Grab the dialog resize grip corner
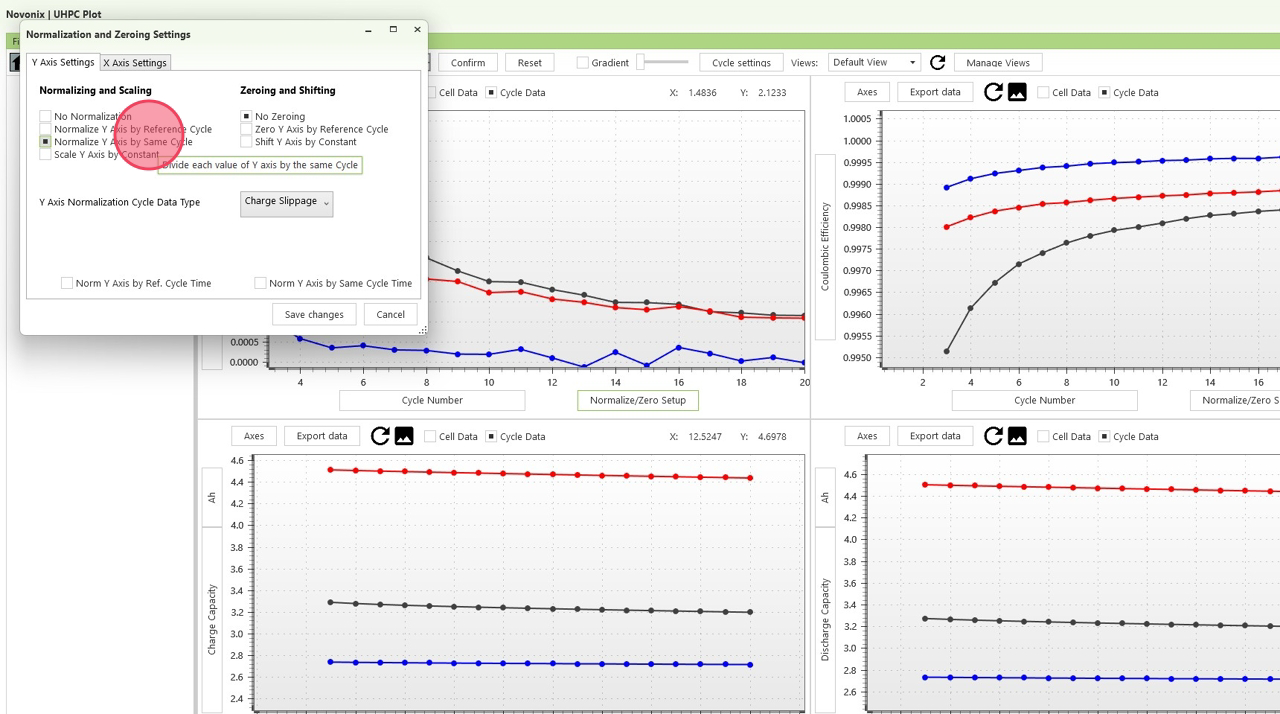The width and height of the screenshot is (1280, 714). point(422,329)
